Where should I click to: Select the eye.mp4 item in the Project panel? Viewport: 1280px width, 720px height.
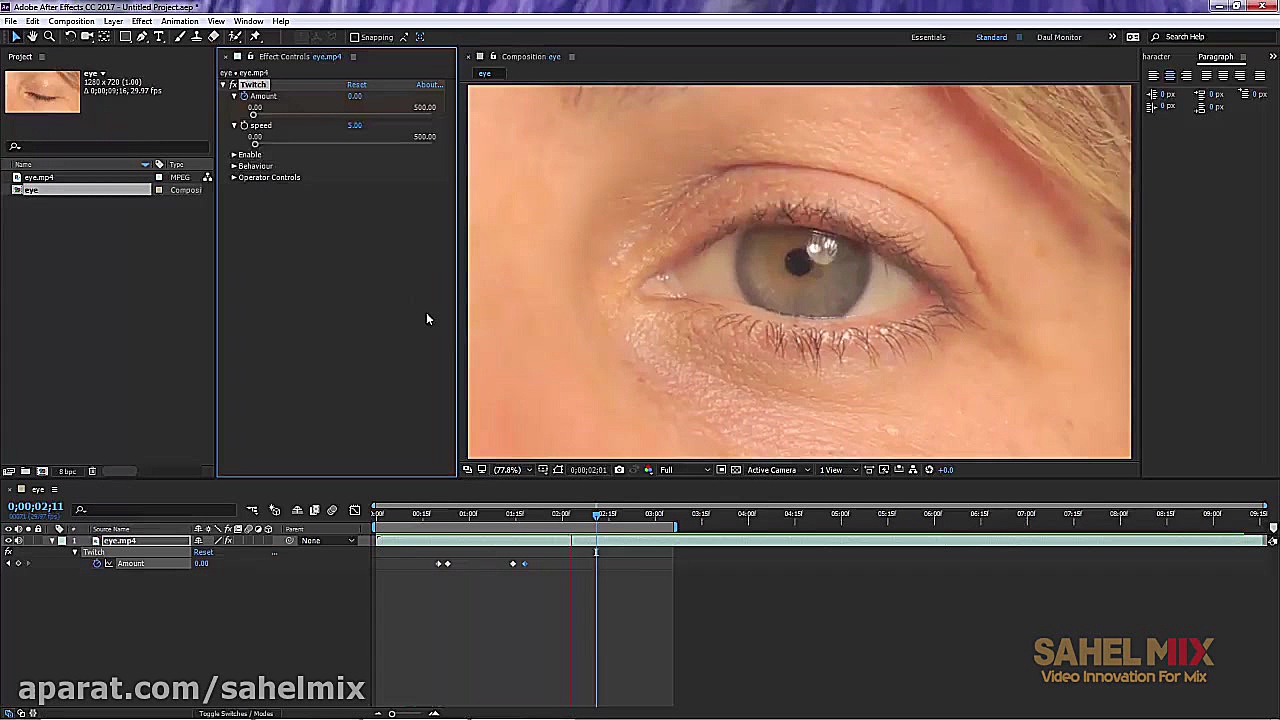[40, 177]
